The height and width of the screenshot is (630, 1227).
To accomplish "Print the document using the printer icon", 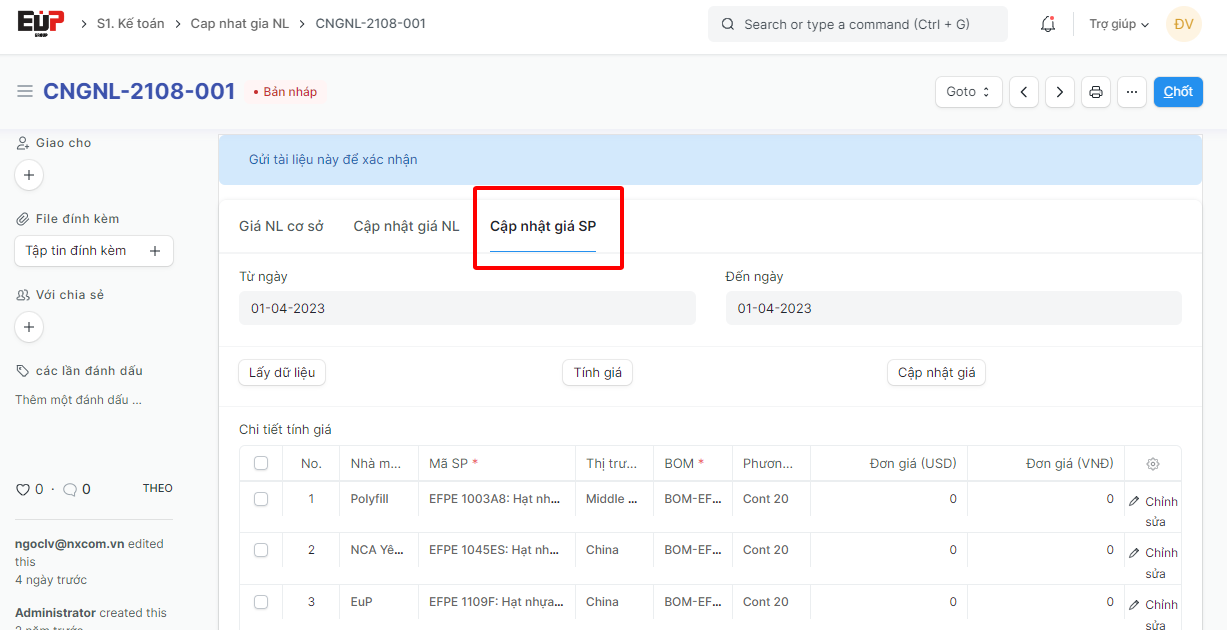I will click(x=1096, y=92).
